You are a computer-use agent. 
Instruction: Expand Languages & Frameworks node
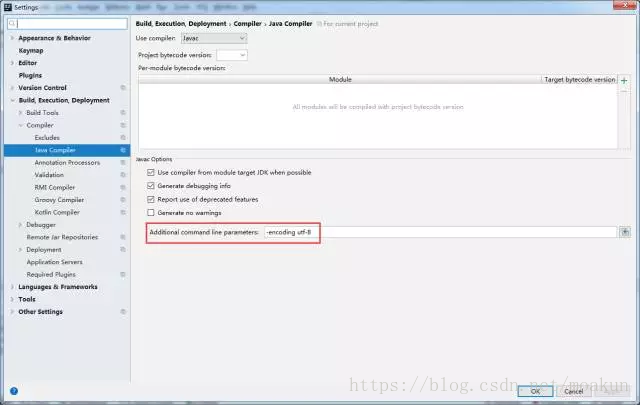point(12,287)
